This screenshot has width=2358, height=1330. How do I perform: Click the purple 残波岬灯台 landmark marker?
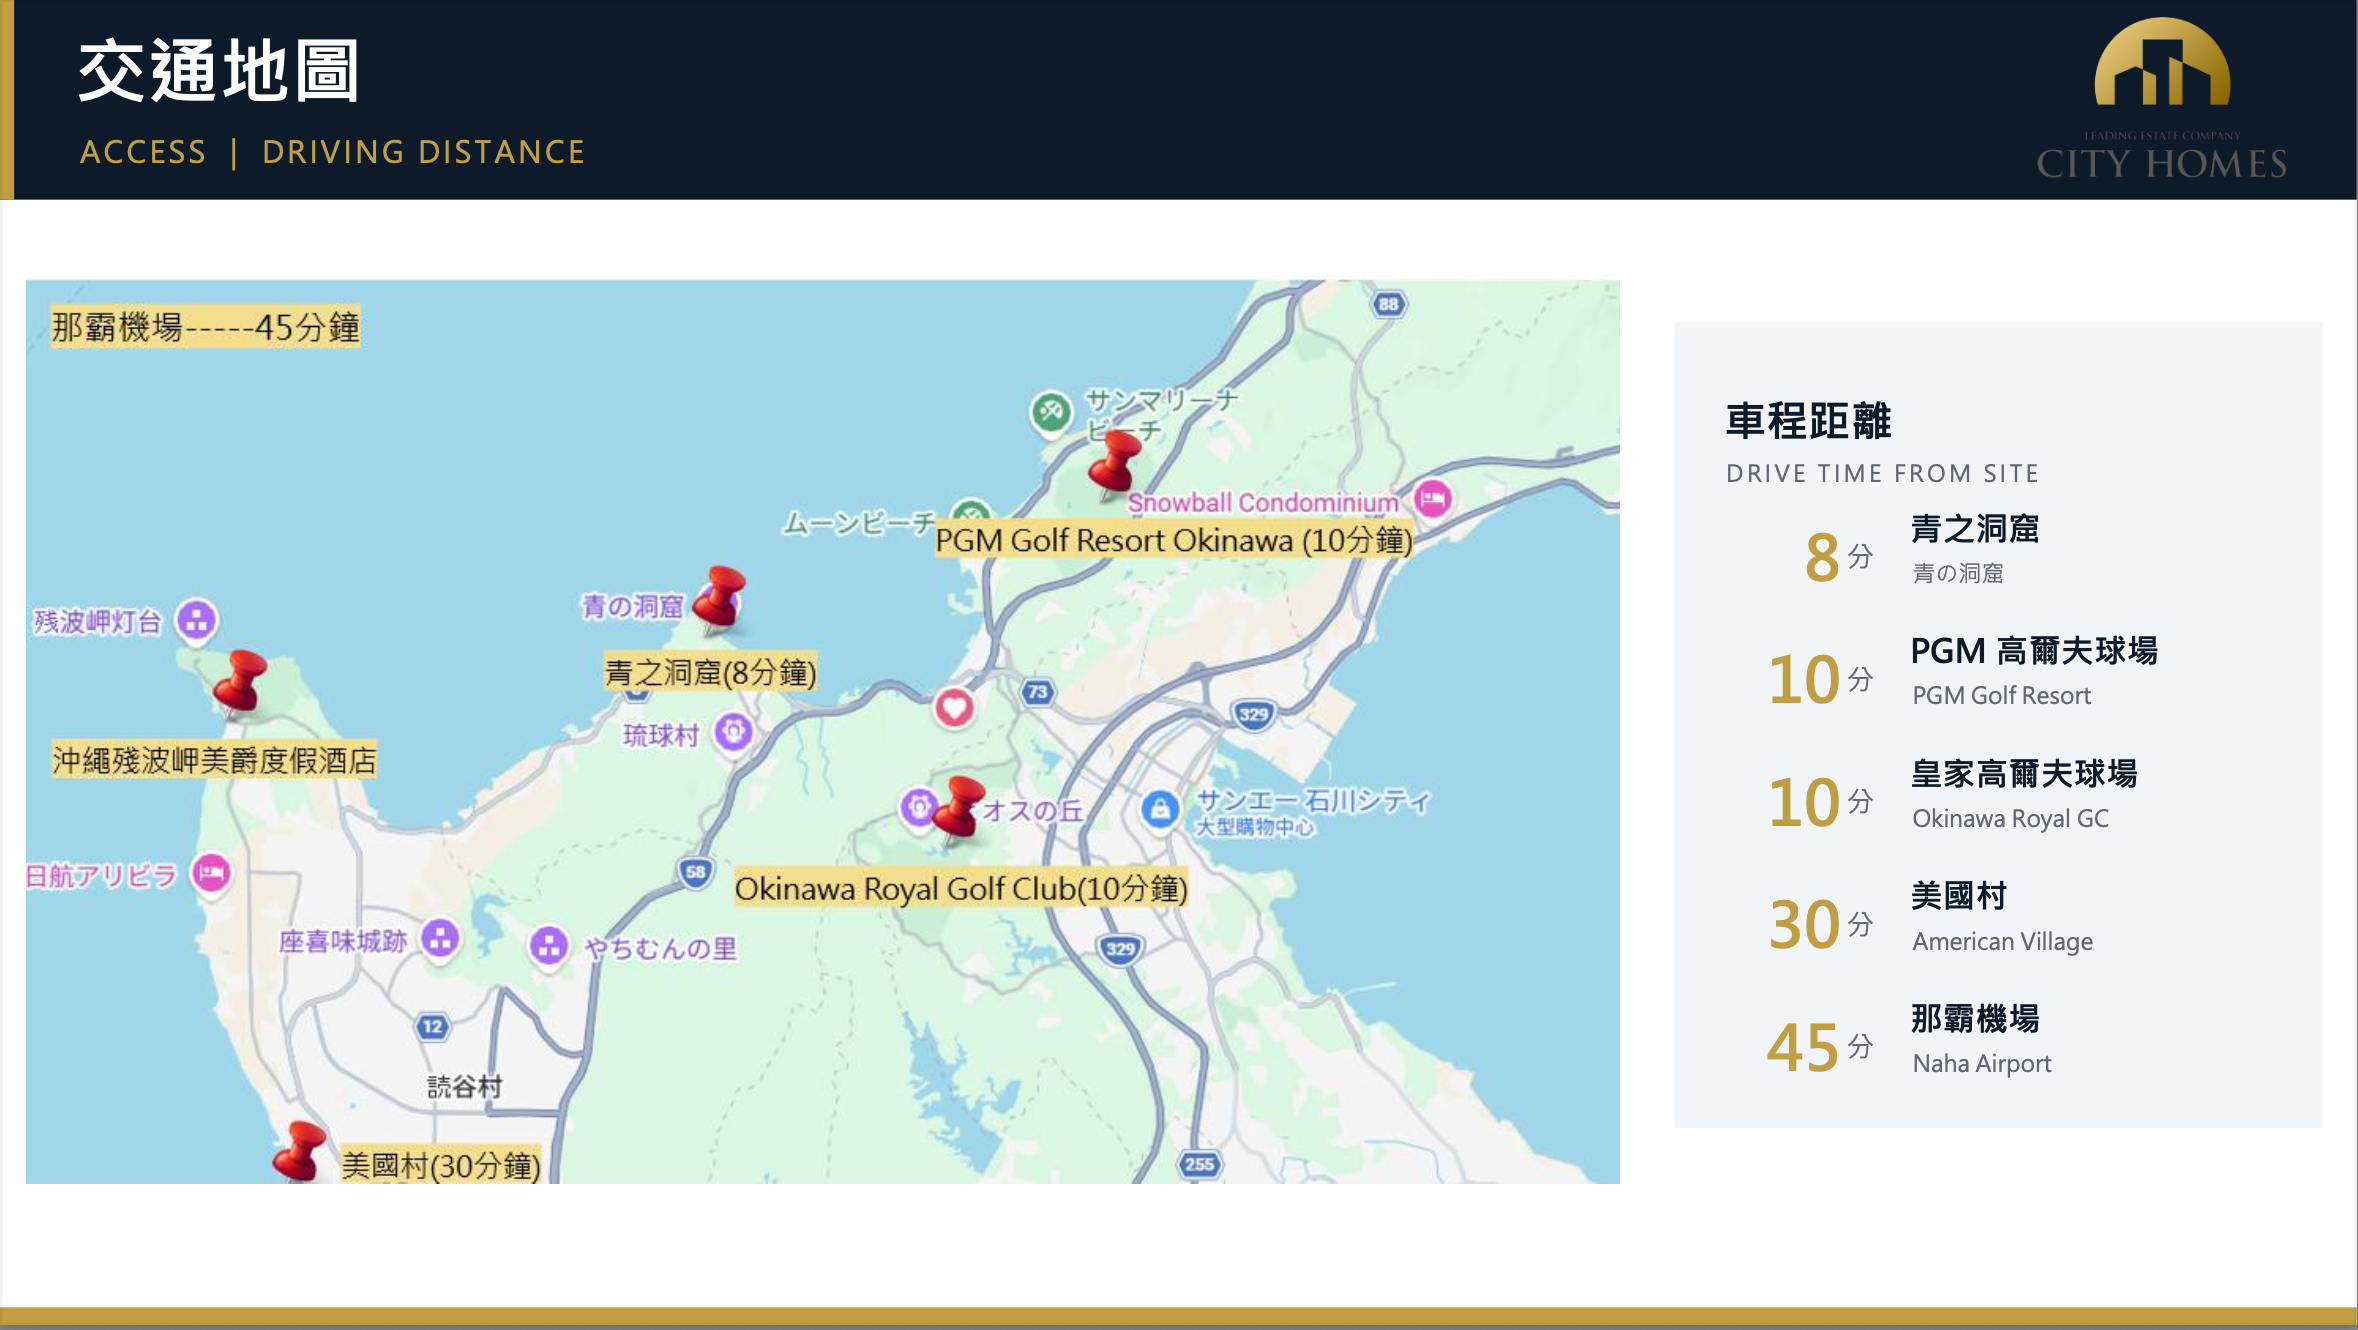pos(197,620)
